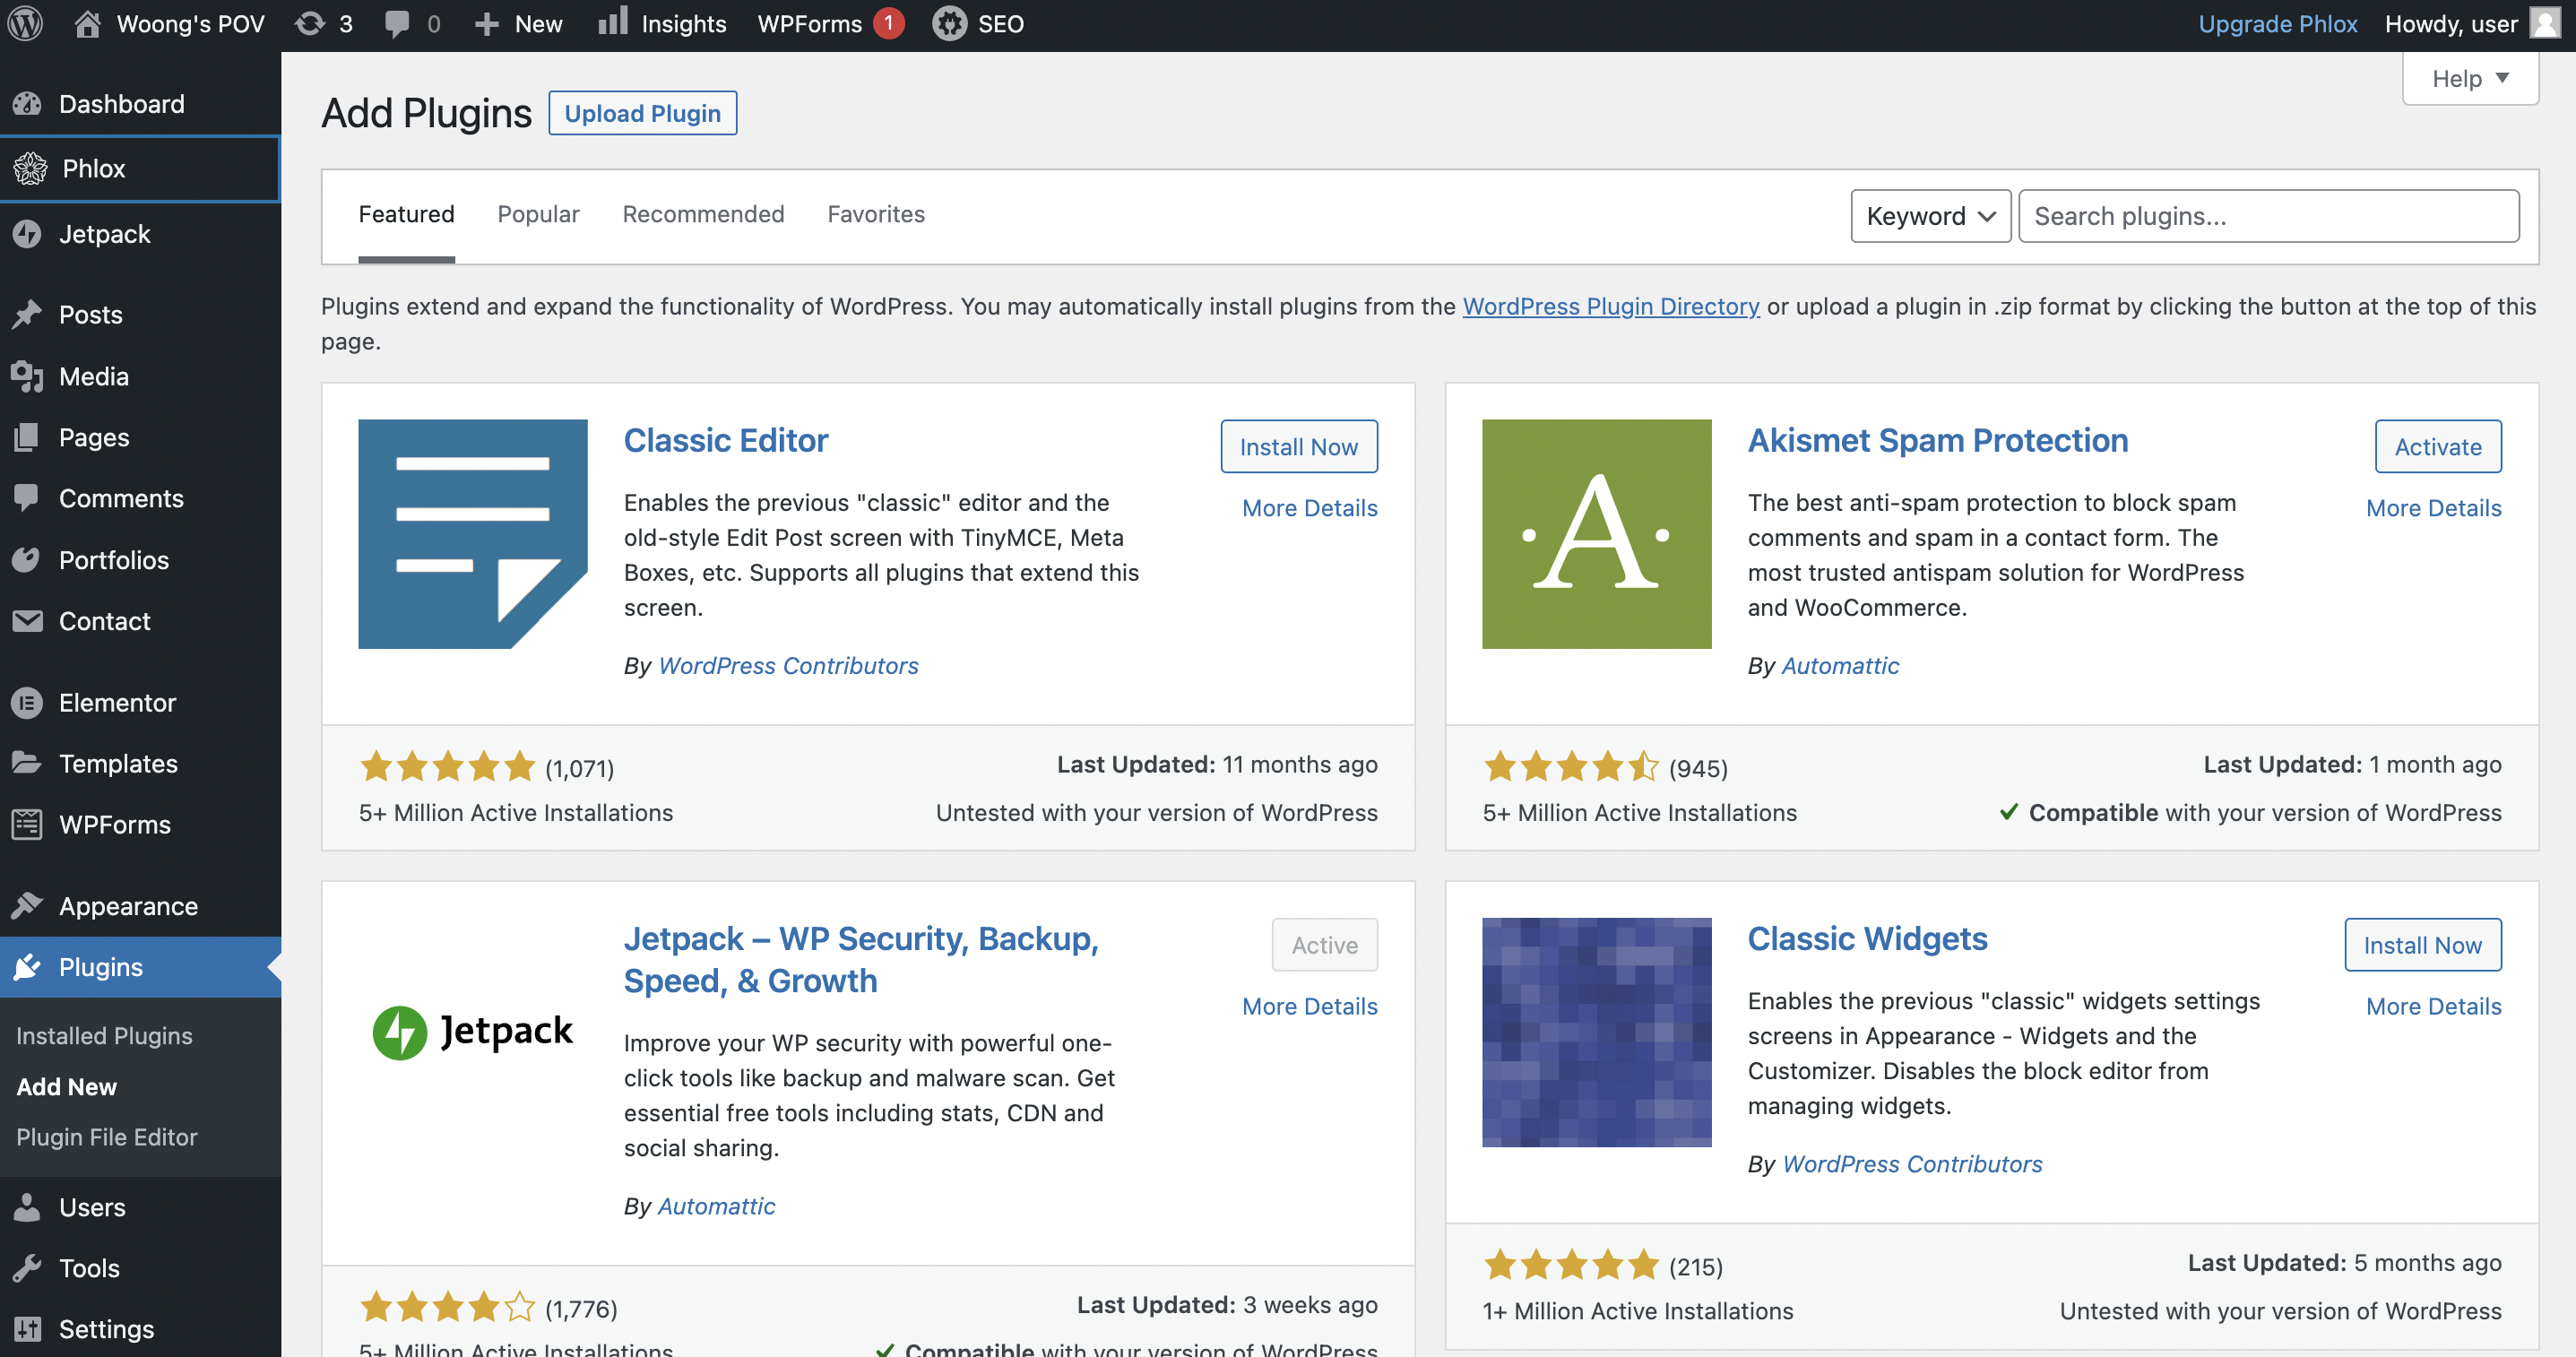This screenshot has height=1357, width=2576.
Task: Expand the Help panel dropdown
Action: pyautogui.click(x=2469, y=78)
